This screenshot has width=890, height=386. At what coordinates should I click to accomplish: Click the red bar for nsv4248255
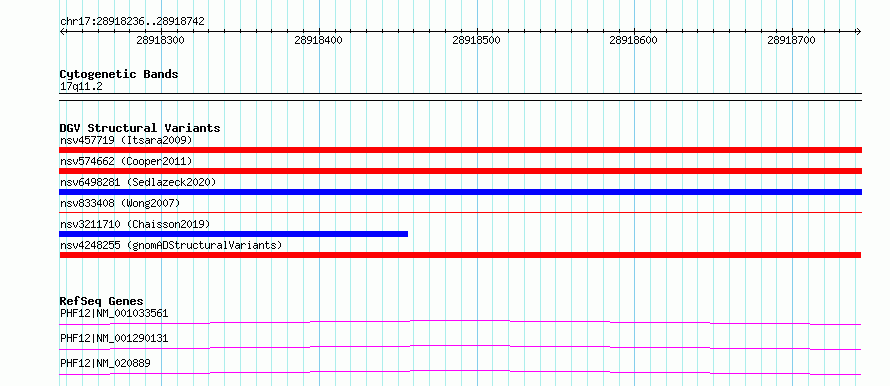pyautogui.click(x=460, y=255)
